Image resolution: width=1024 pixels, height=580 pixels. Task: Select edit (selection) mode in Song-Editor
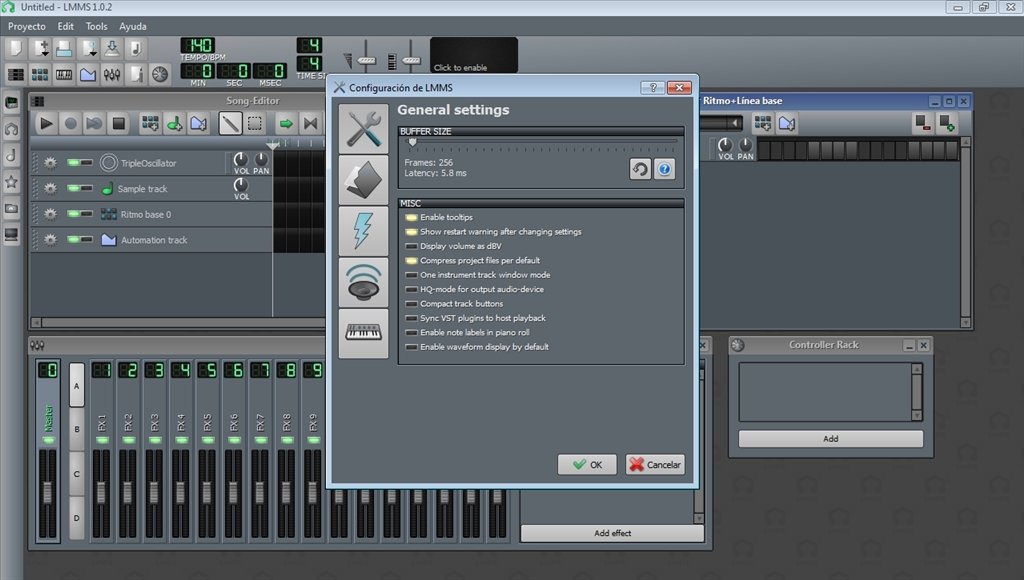pyautogui.click(x=255, y=123)
